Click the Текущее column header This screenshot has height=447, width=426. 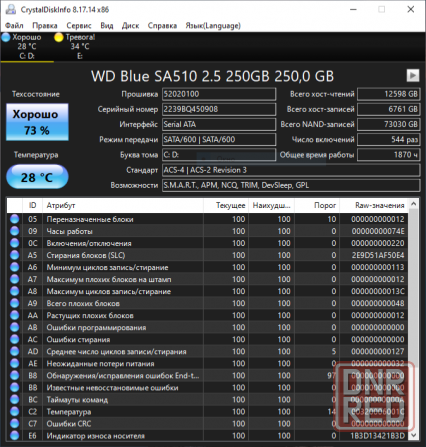(226, 205)
